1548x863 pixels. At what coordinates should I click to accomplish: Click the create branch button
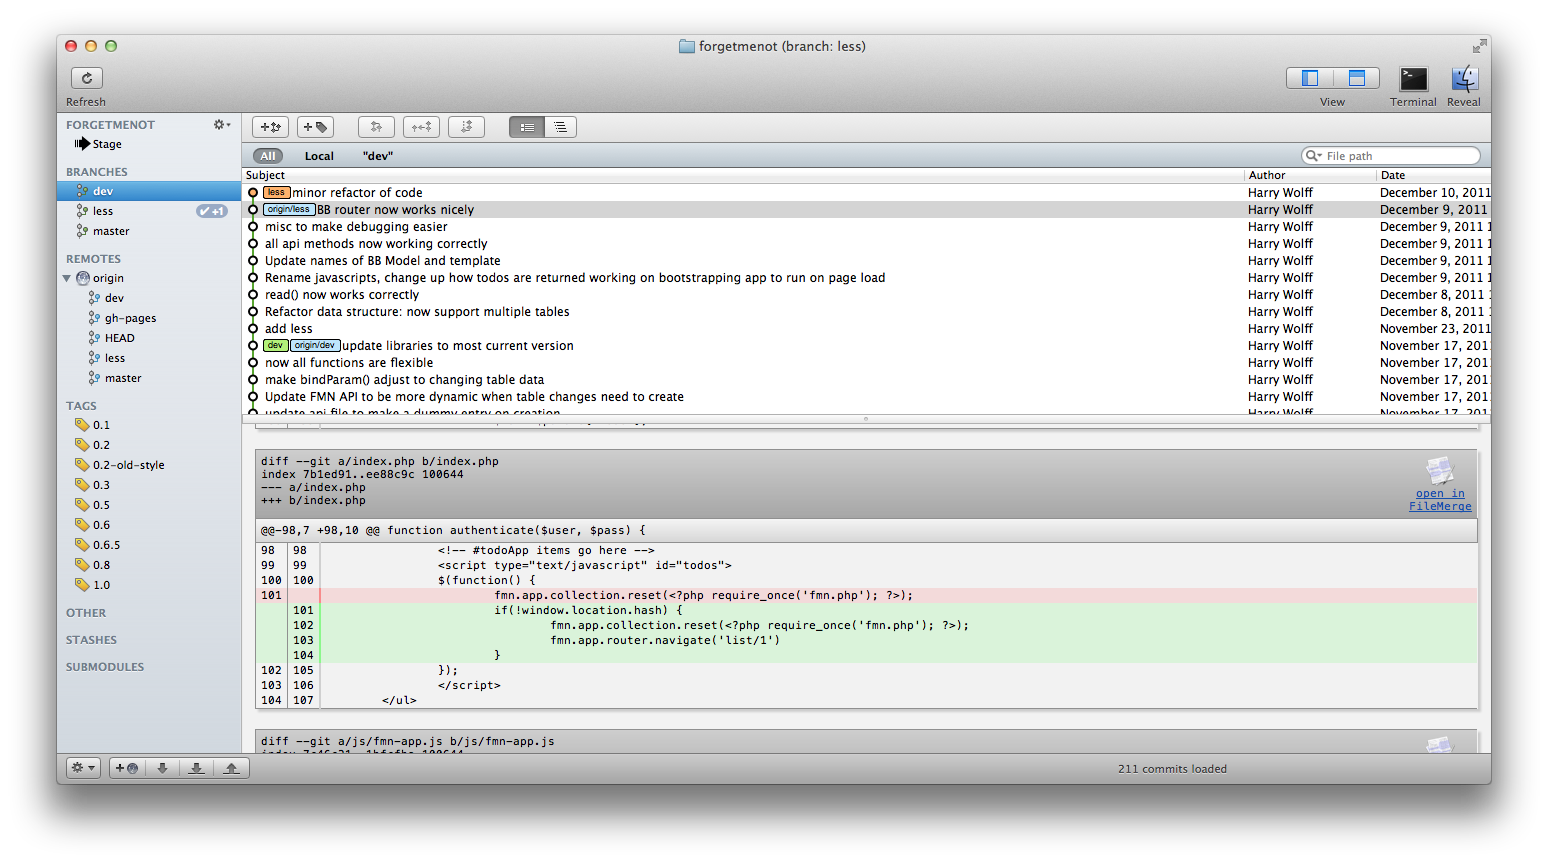click(270, 127)
